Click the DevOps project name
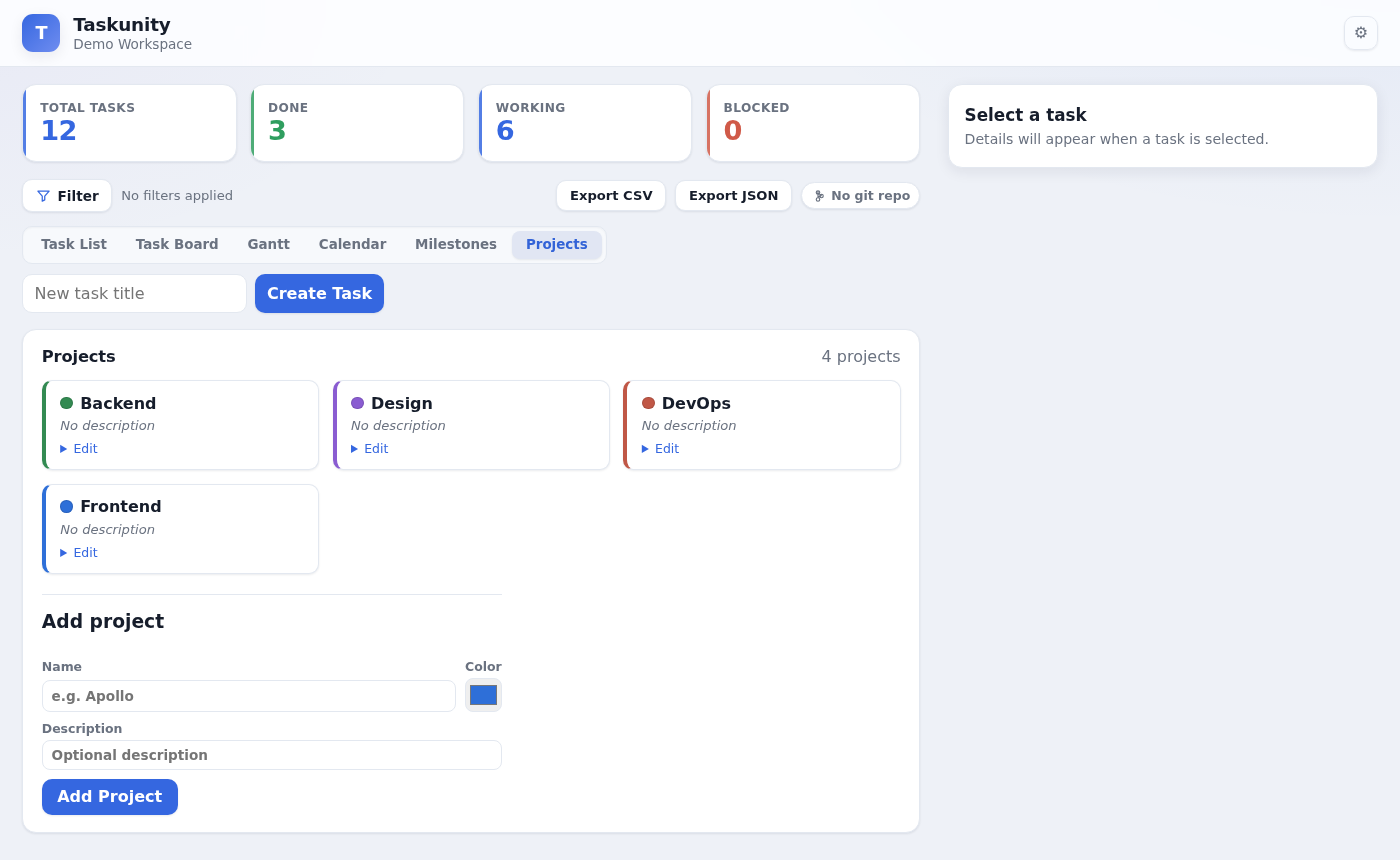 696,404
